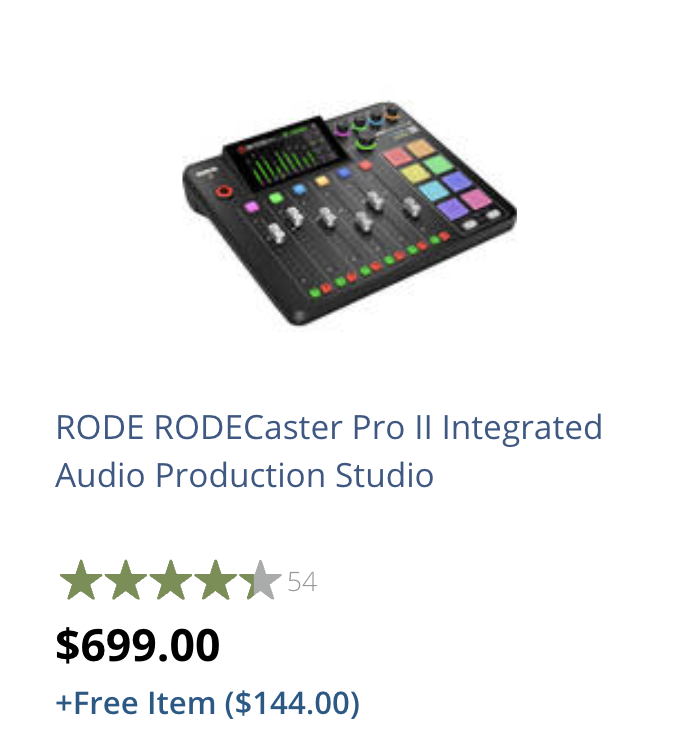Click the "Integrated" word in the product title
The height and width of the screenshot is (744, 686).
(522, 427)
